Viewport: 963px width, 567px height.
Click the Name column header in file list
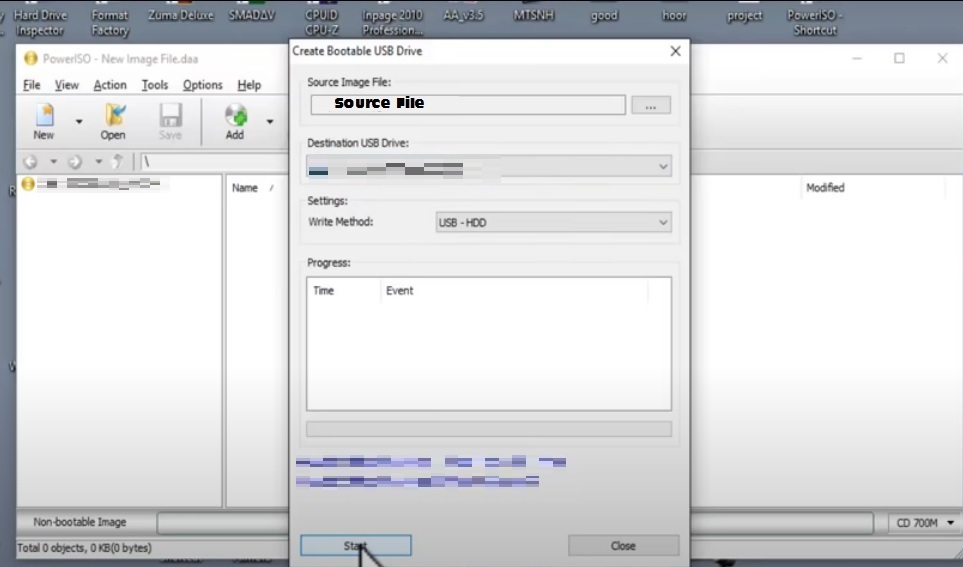pyautogui.click(x=245, y=188)
